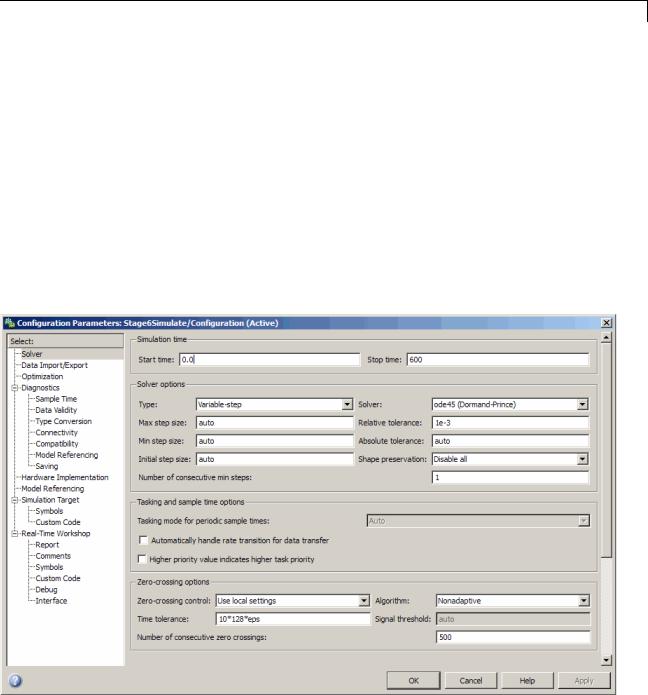Screen dimensions: 648x695
Task: Click the Help button
Action: pyautogui.click(x=527, y=680)
